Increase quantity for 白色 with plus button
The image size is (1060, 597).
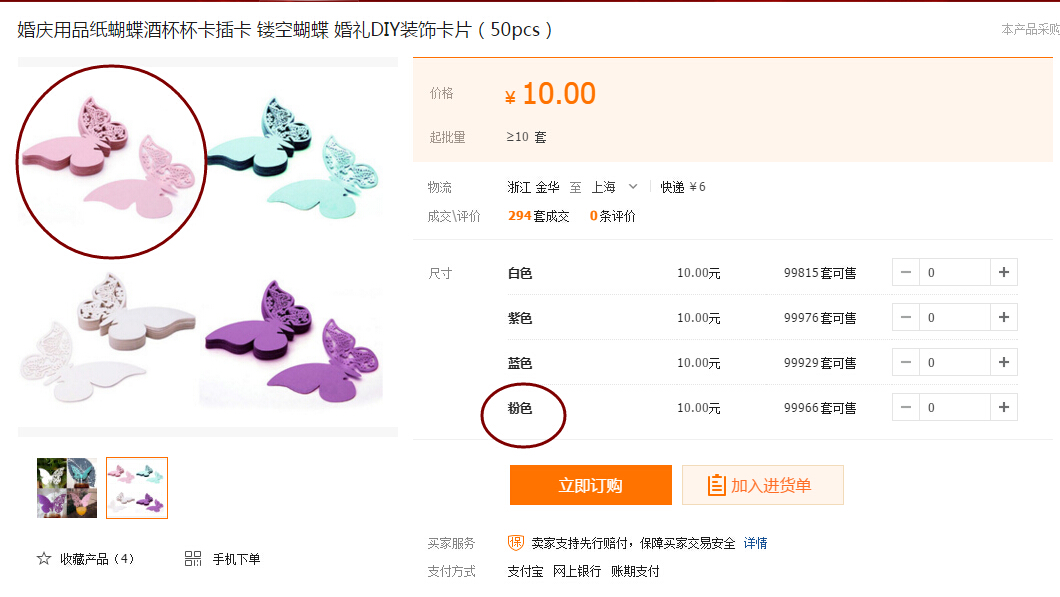pyautogui.click(x=1004, y=272)
